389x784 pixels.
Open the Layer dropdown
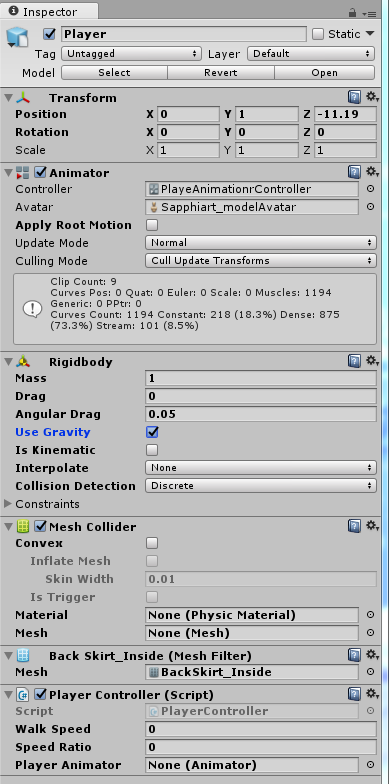311,54
